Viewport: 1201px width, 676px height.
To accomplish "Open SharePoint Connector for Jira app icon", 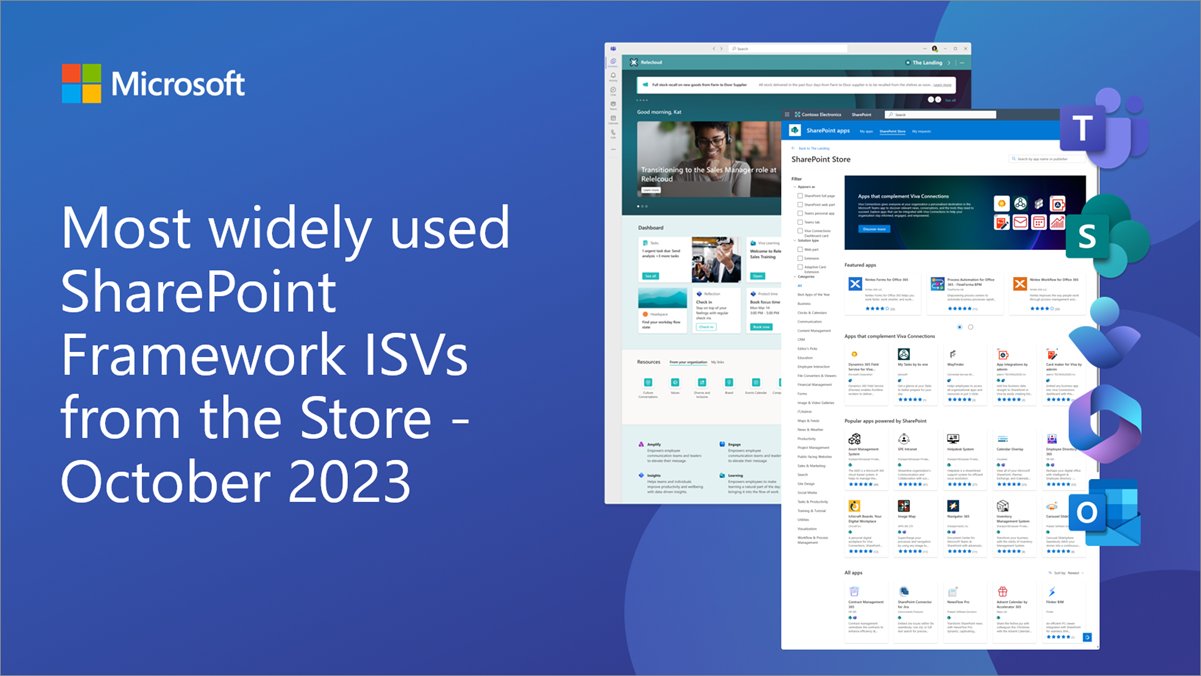I will pyautogui.click(x=903, y=592).
